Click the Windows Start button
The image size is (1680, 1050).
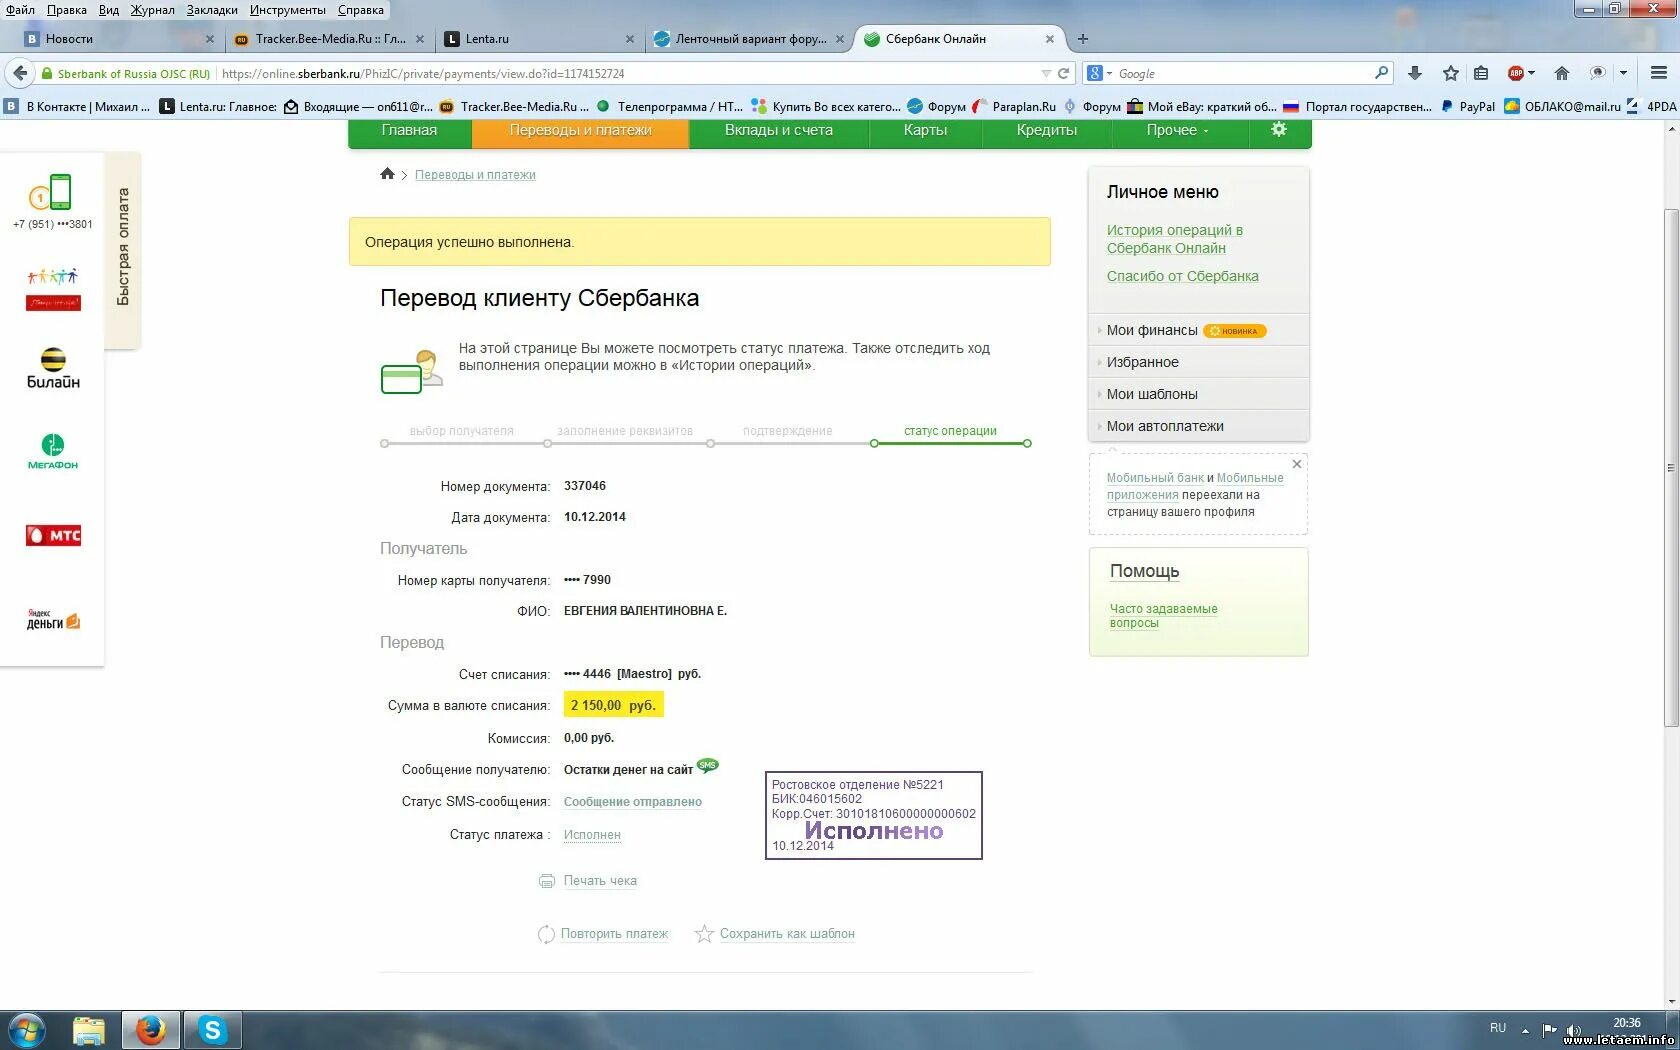(26, 1030)
